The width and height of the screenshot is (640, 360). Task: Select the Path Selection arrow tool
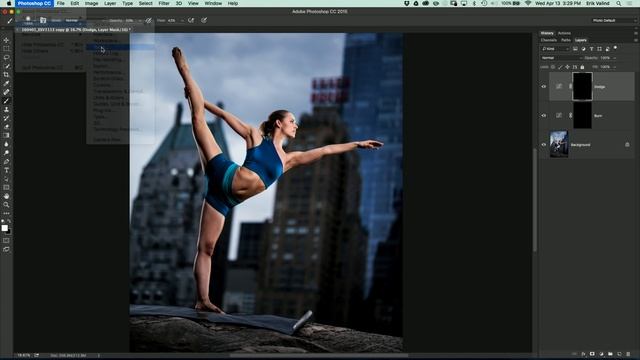(x=6, y=179)
